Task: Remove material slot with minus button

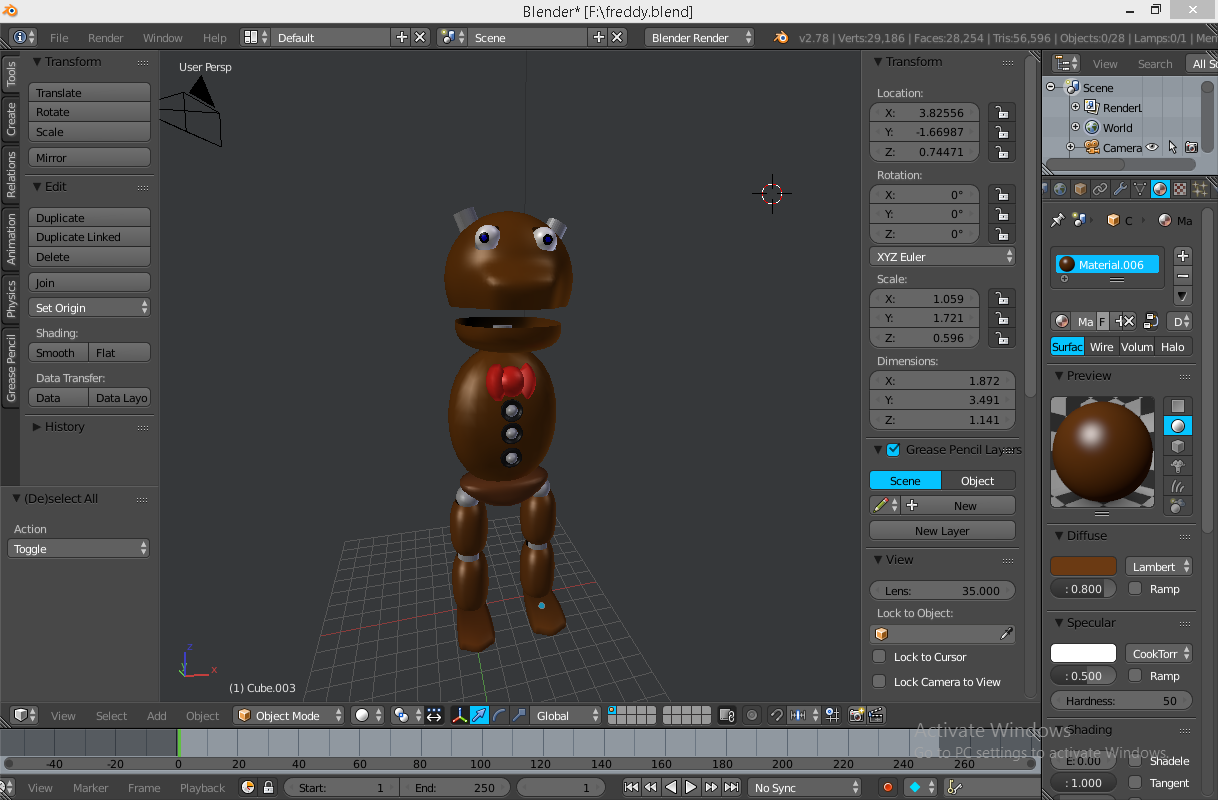Action: point(1183,276)
